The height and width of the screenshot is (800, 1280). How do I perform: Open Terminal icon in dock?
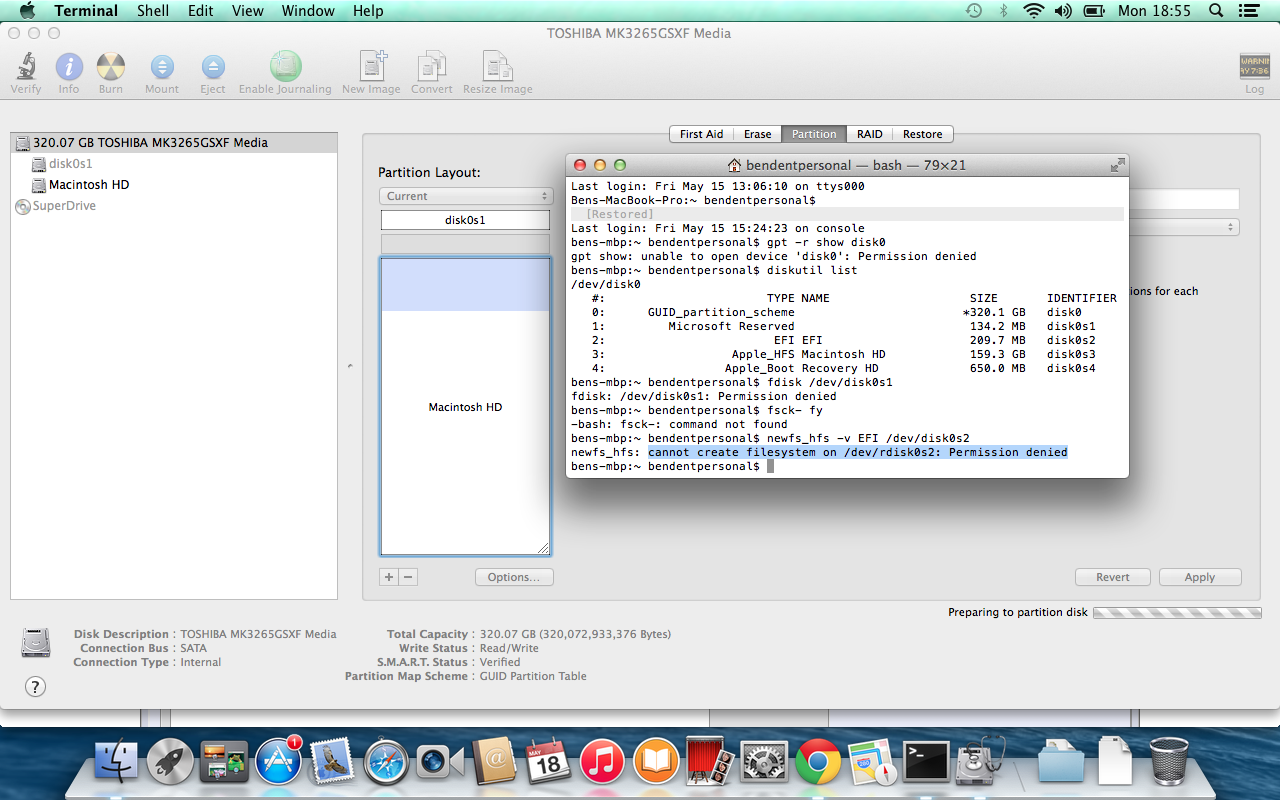925,763
